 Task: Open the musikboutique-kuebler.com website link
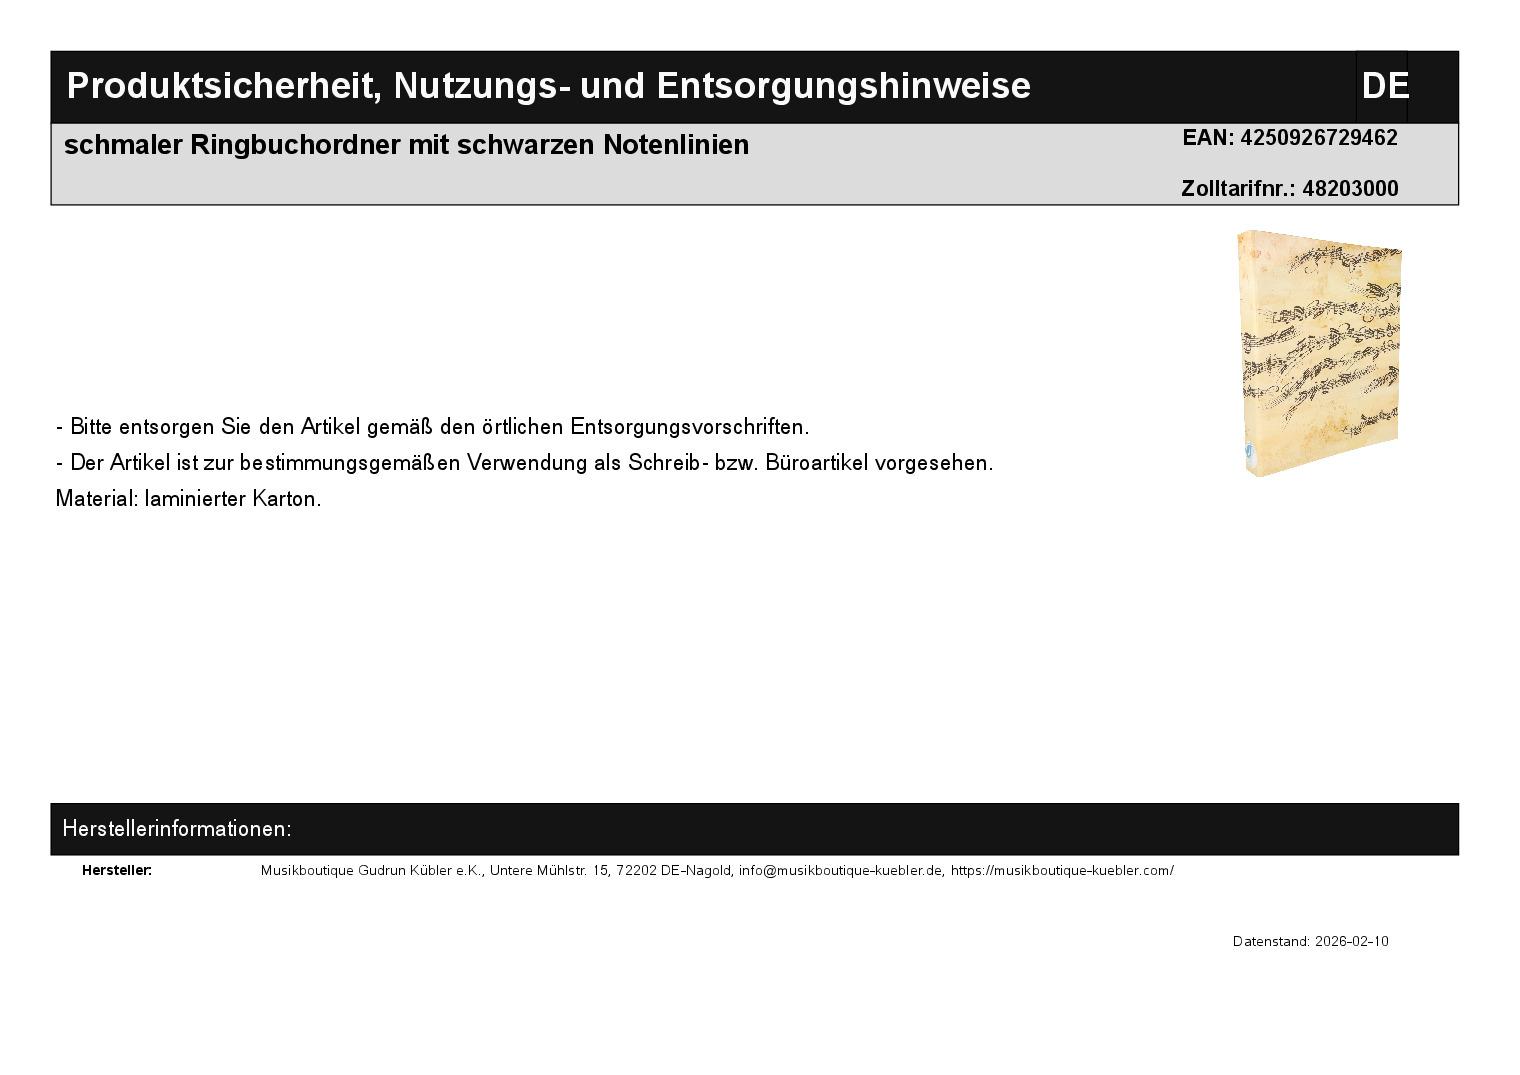coord(1061,870)
